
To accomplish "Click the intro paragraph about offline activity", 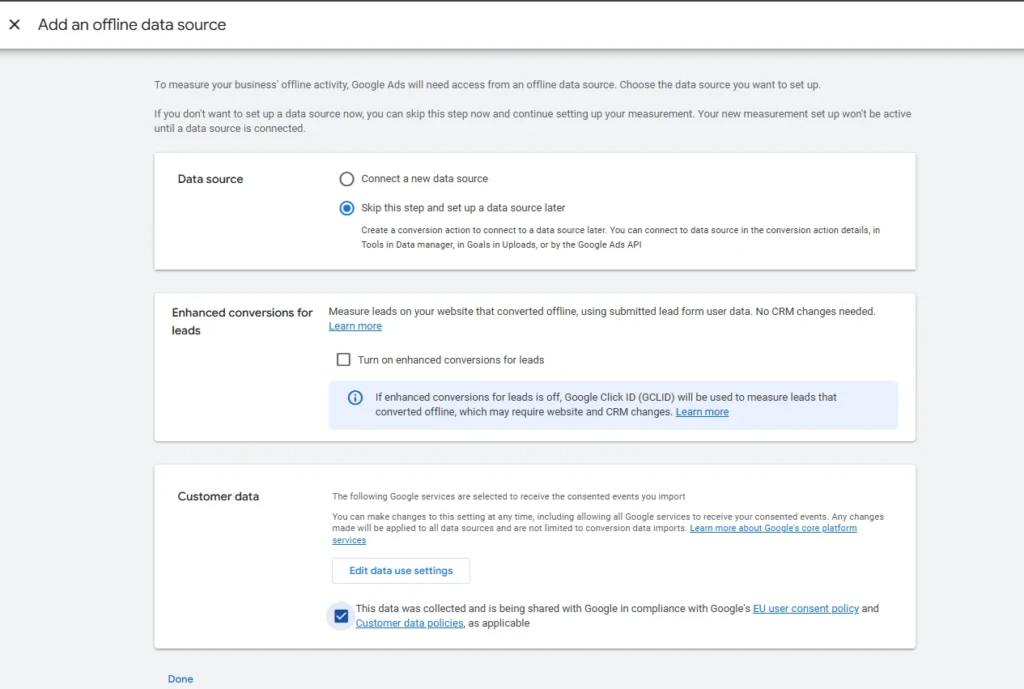I will pos(487,85).
